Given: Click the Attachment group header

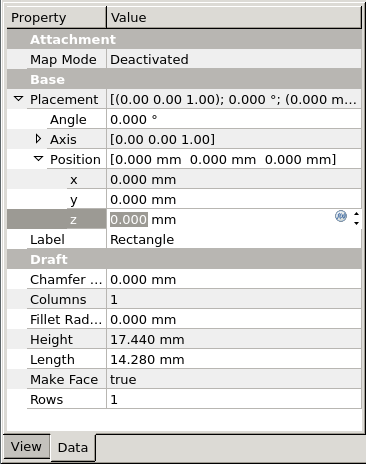Looking at the screenshot, I should coord(184,39).
